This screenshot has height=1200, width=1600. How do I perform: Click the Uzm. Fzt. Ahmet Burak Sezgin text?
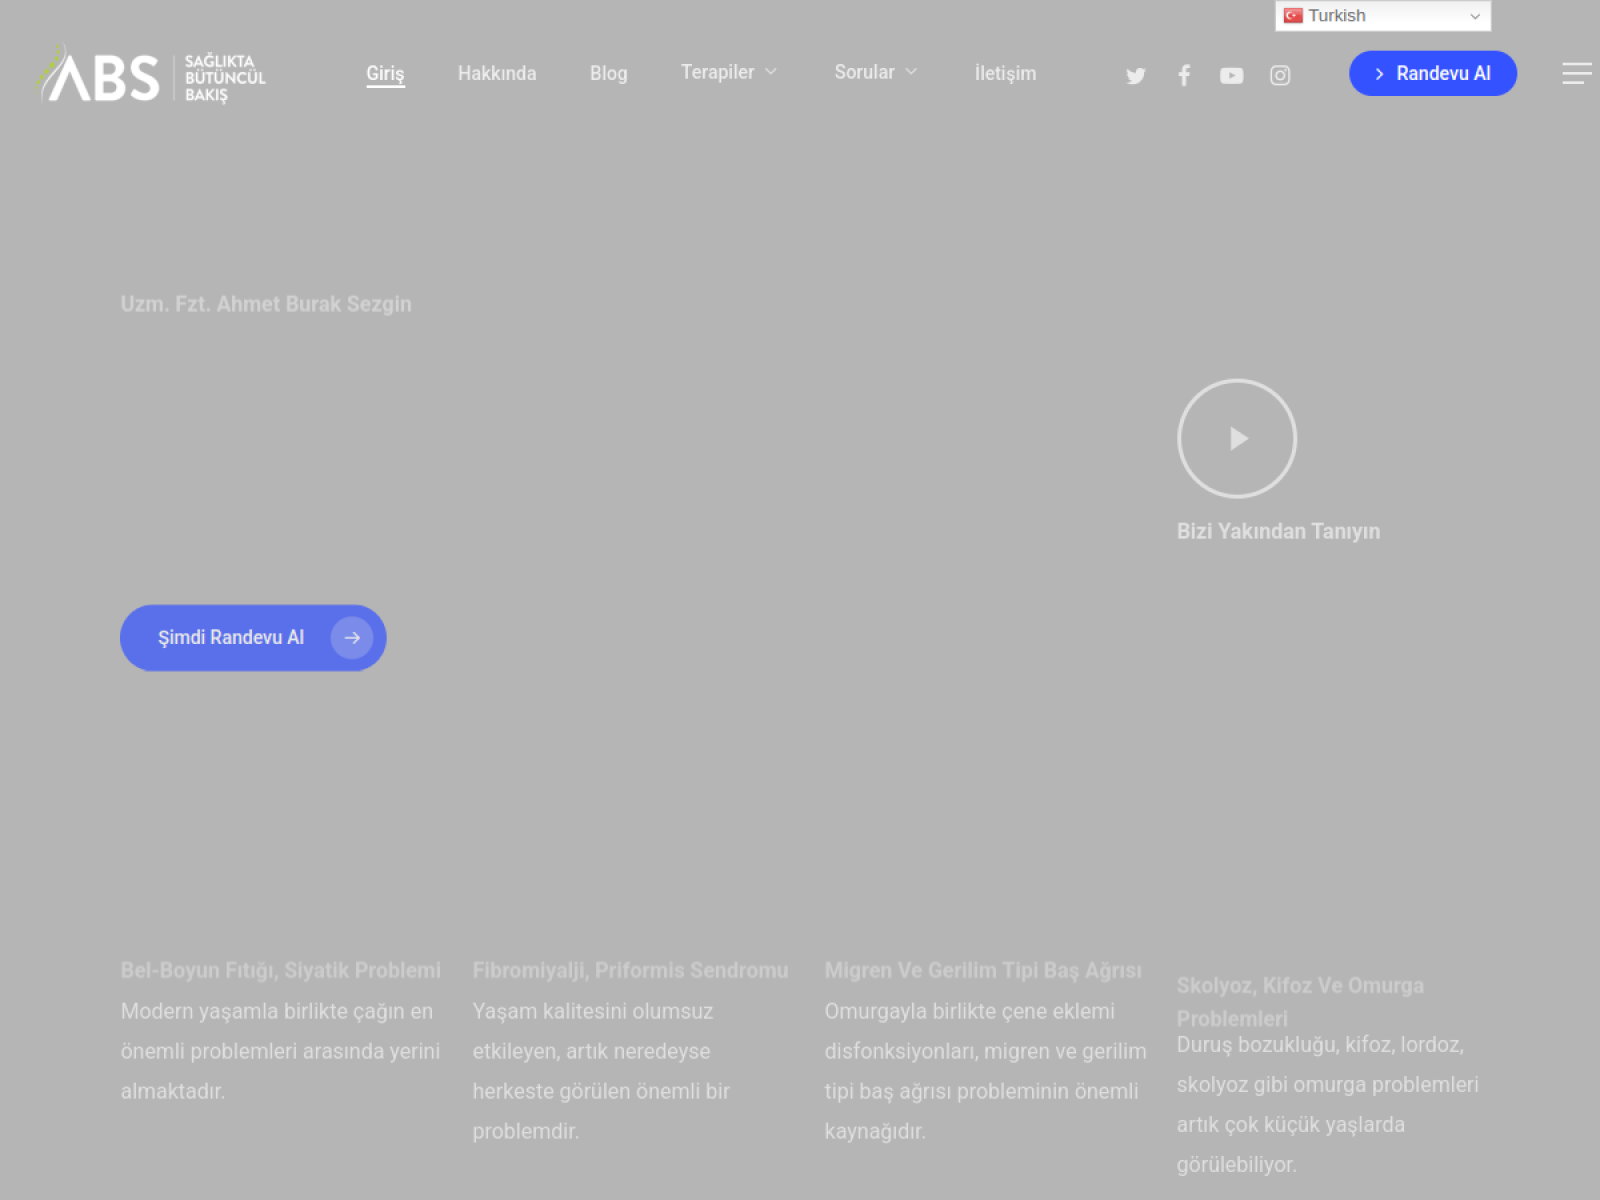click(x=266, y=304)
